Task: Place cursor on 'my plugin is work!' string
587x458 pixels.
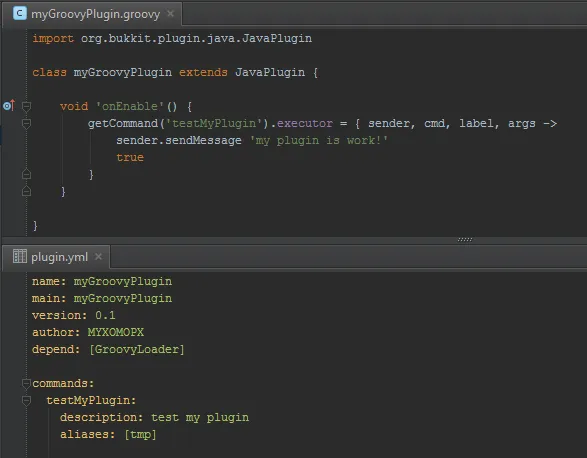Action: point(319,140)
